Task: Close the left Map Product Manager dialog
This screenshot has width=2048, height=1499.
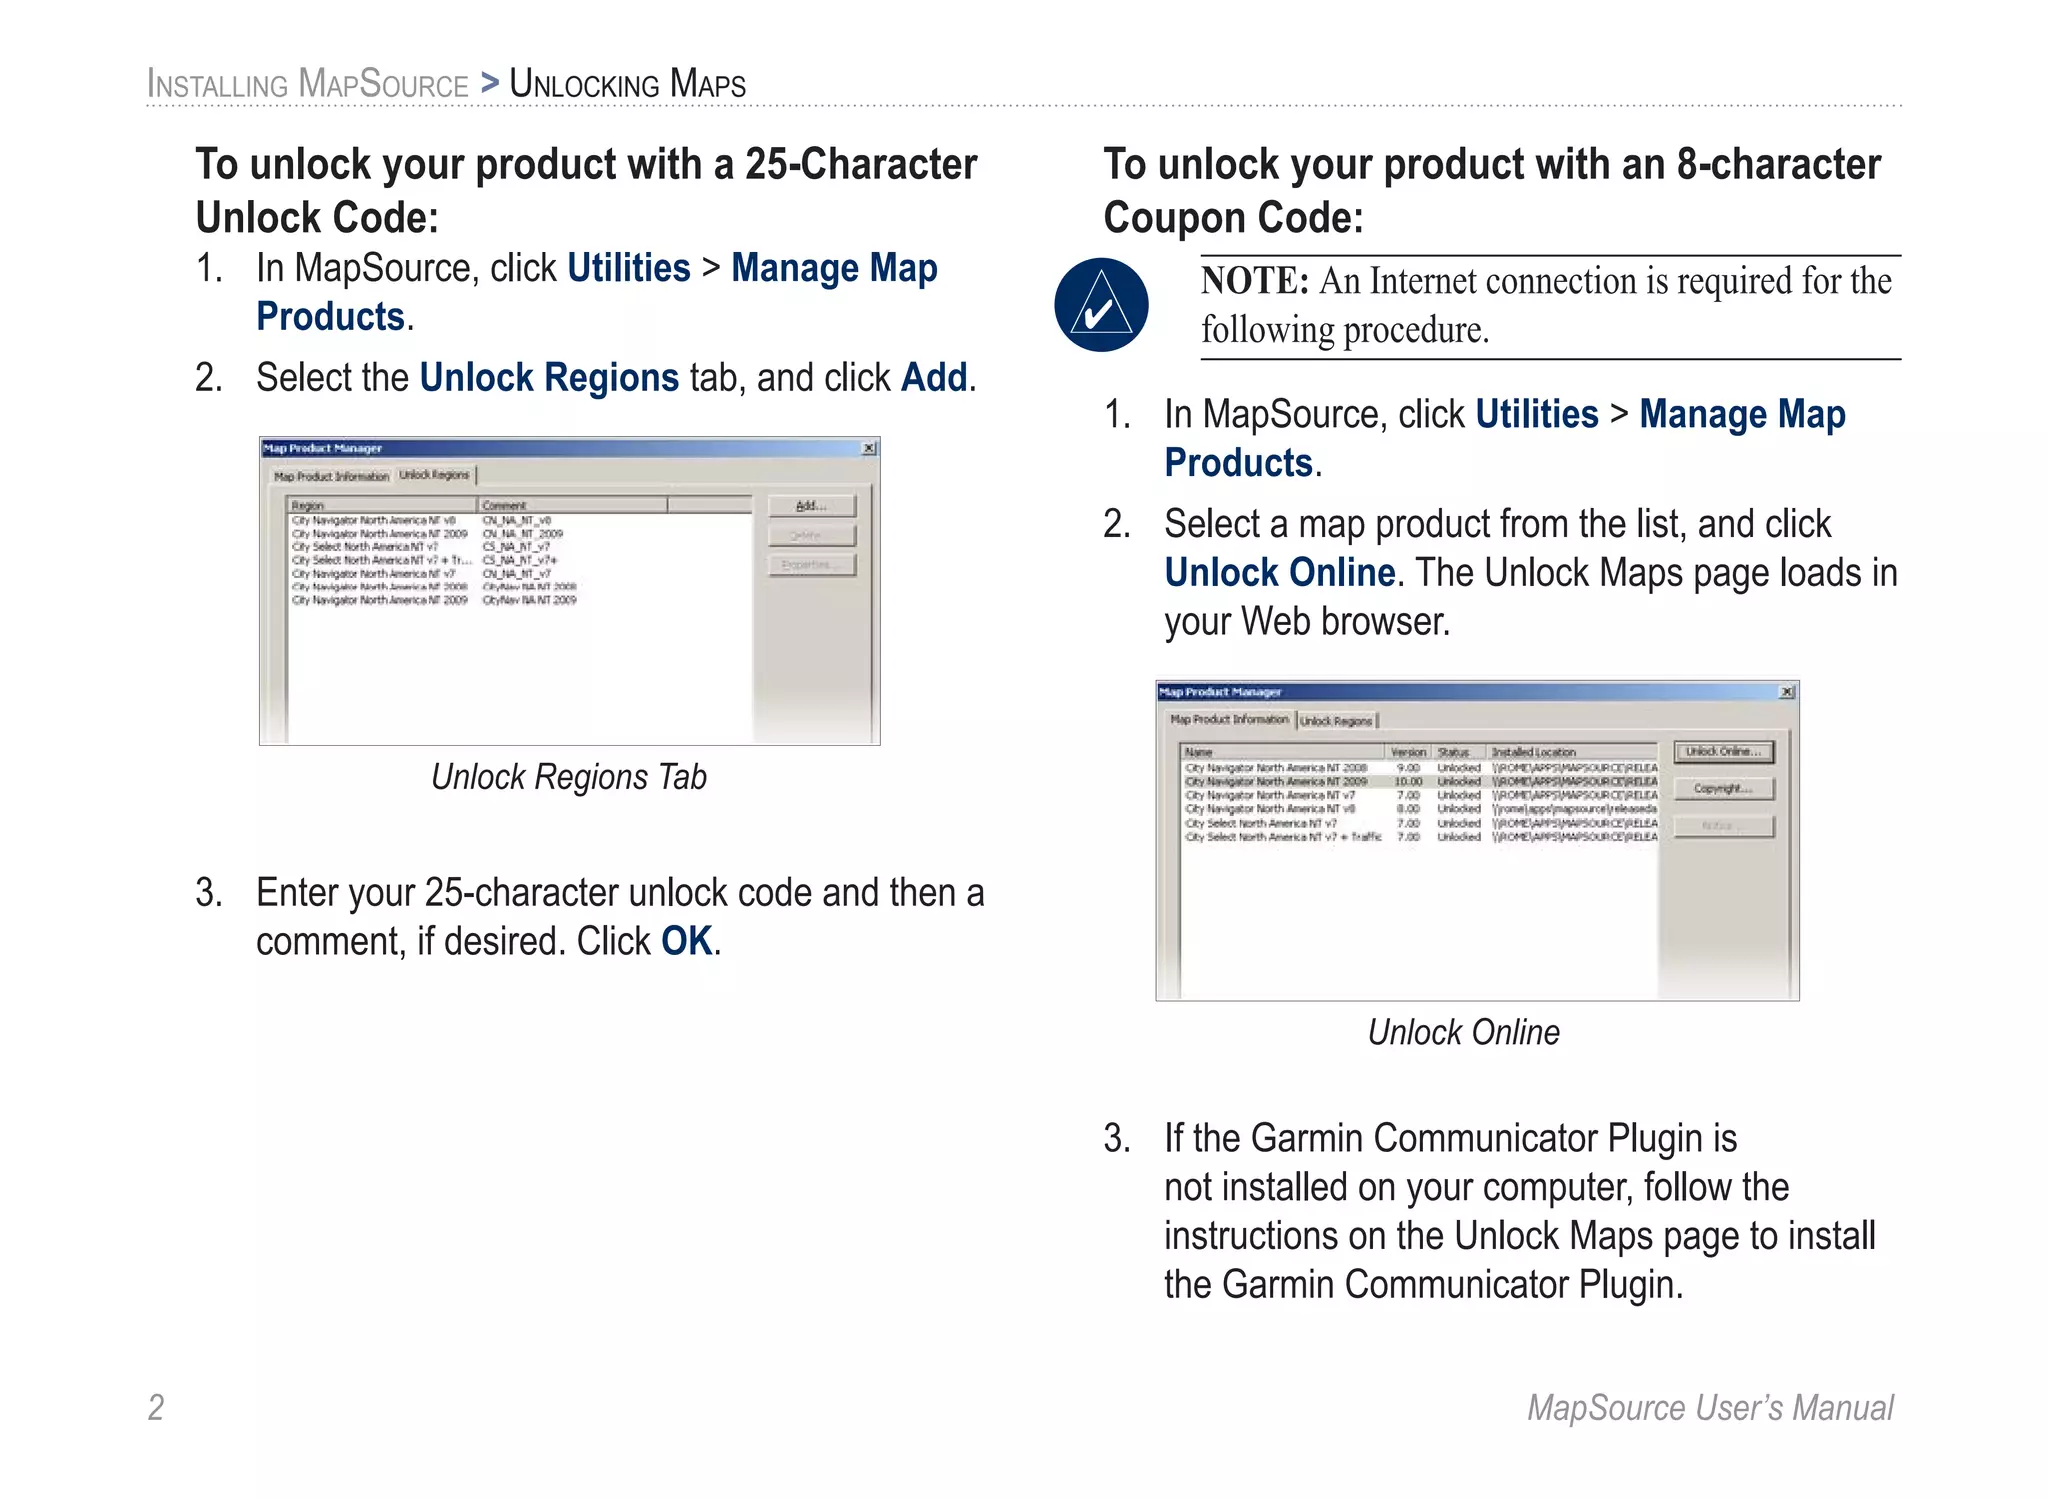Action: [869, 448]
